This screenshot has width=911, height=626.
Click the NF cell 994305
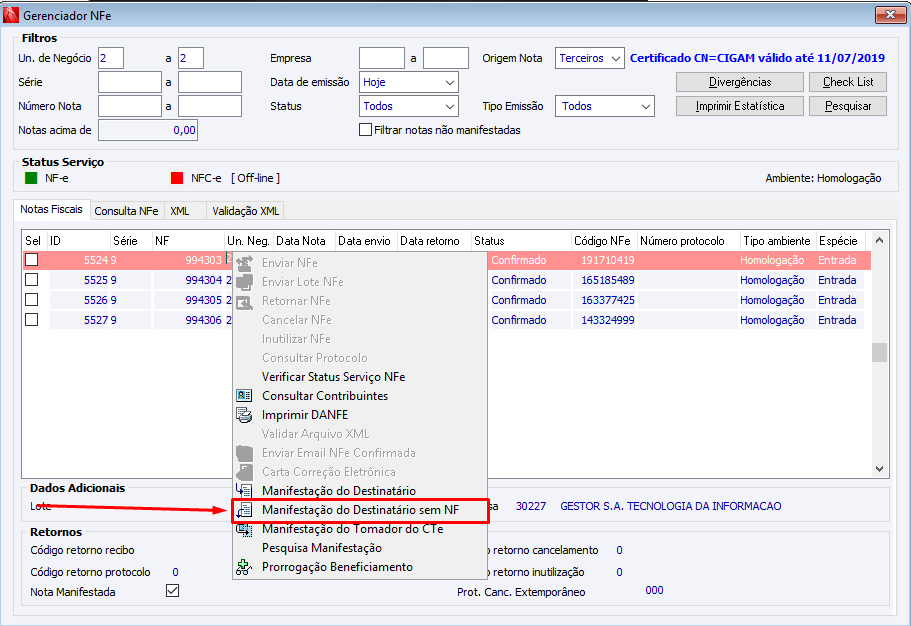point(188,300)
